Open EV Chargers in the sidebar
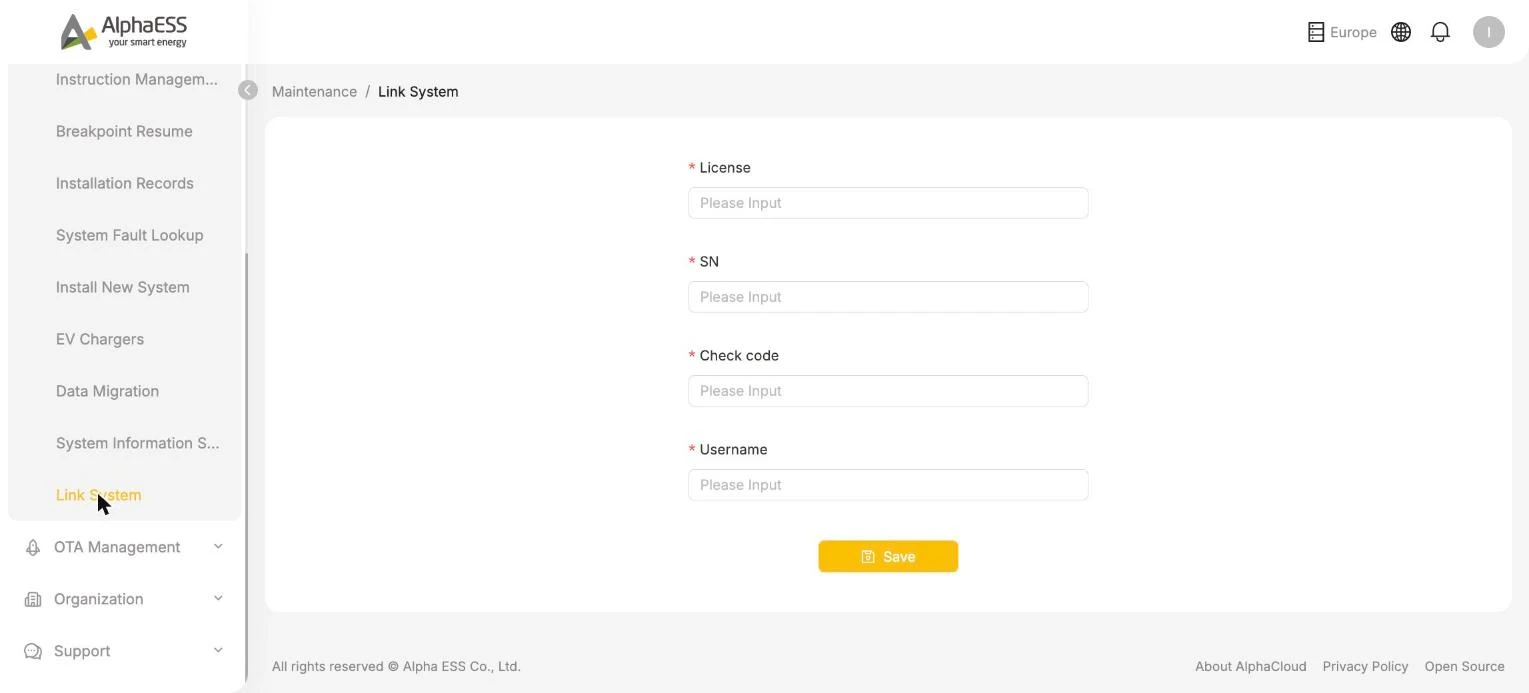1529x693 pixels. (100, 339)
